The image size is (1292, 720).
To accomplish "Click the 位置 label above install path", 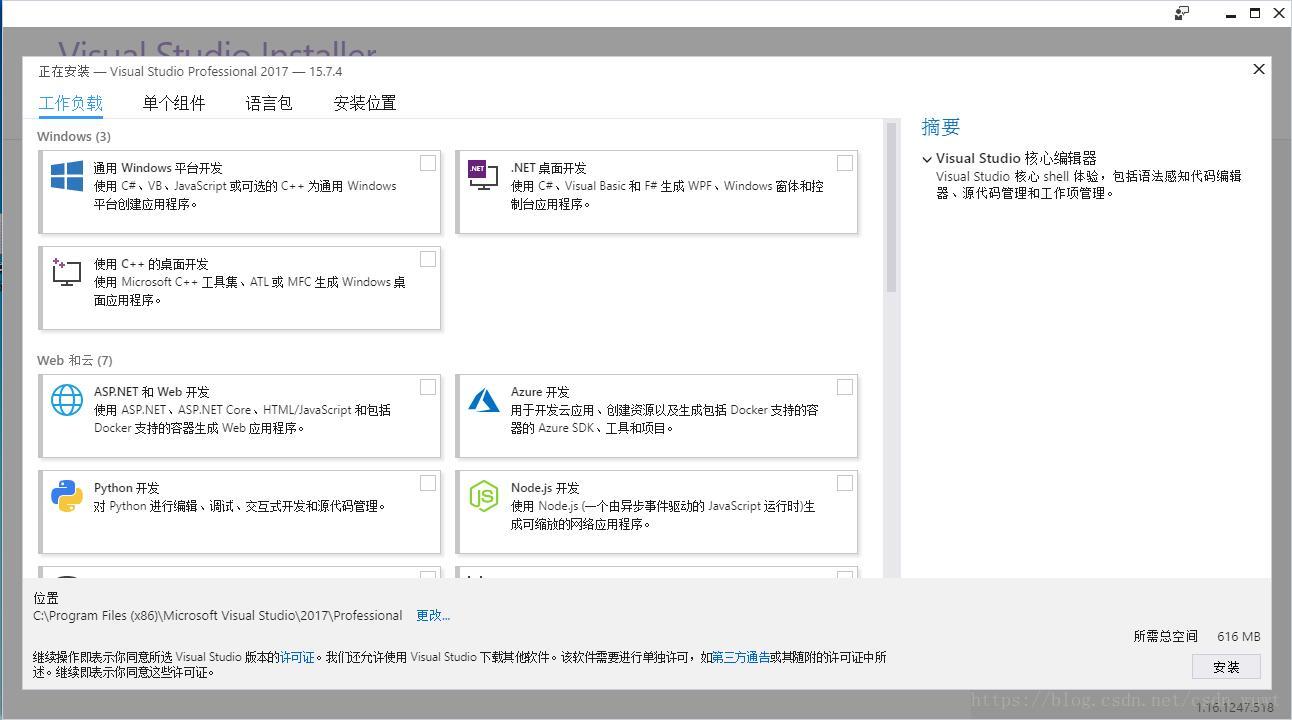I will tap(46, 598).
